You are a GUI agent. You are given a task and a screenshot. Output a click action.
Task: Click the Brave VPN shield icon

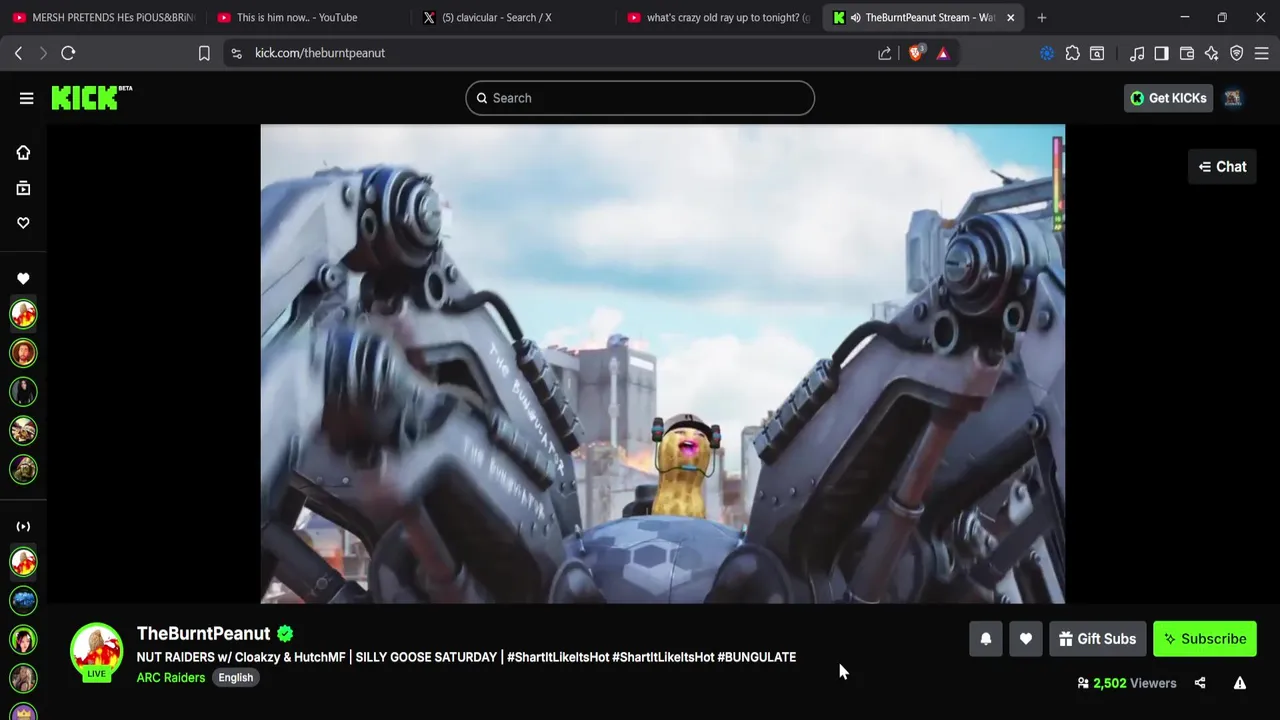(1237, 53)
